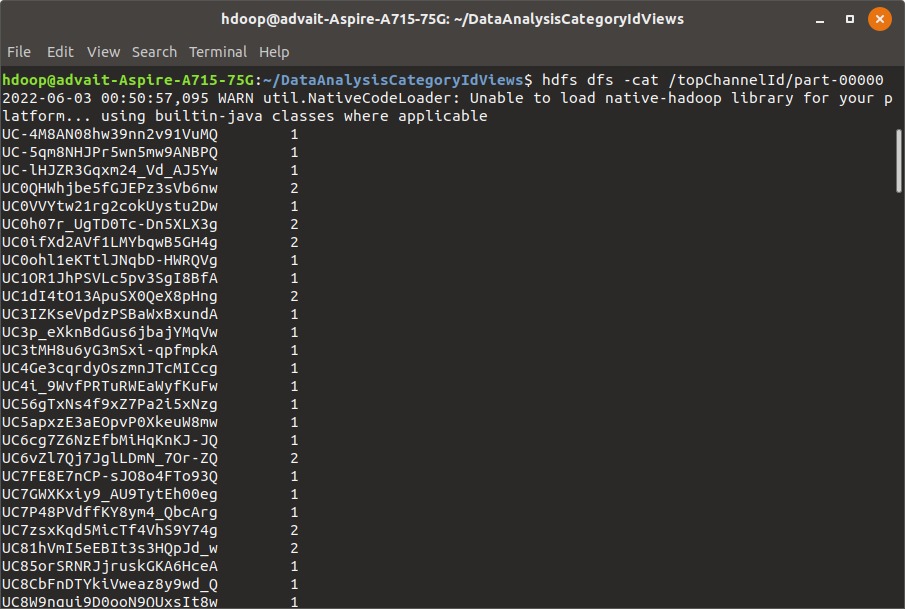Click the minimize window button
The image size is (905, 609).
pyautogui.click(x=818, y=18)
